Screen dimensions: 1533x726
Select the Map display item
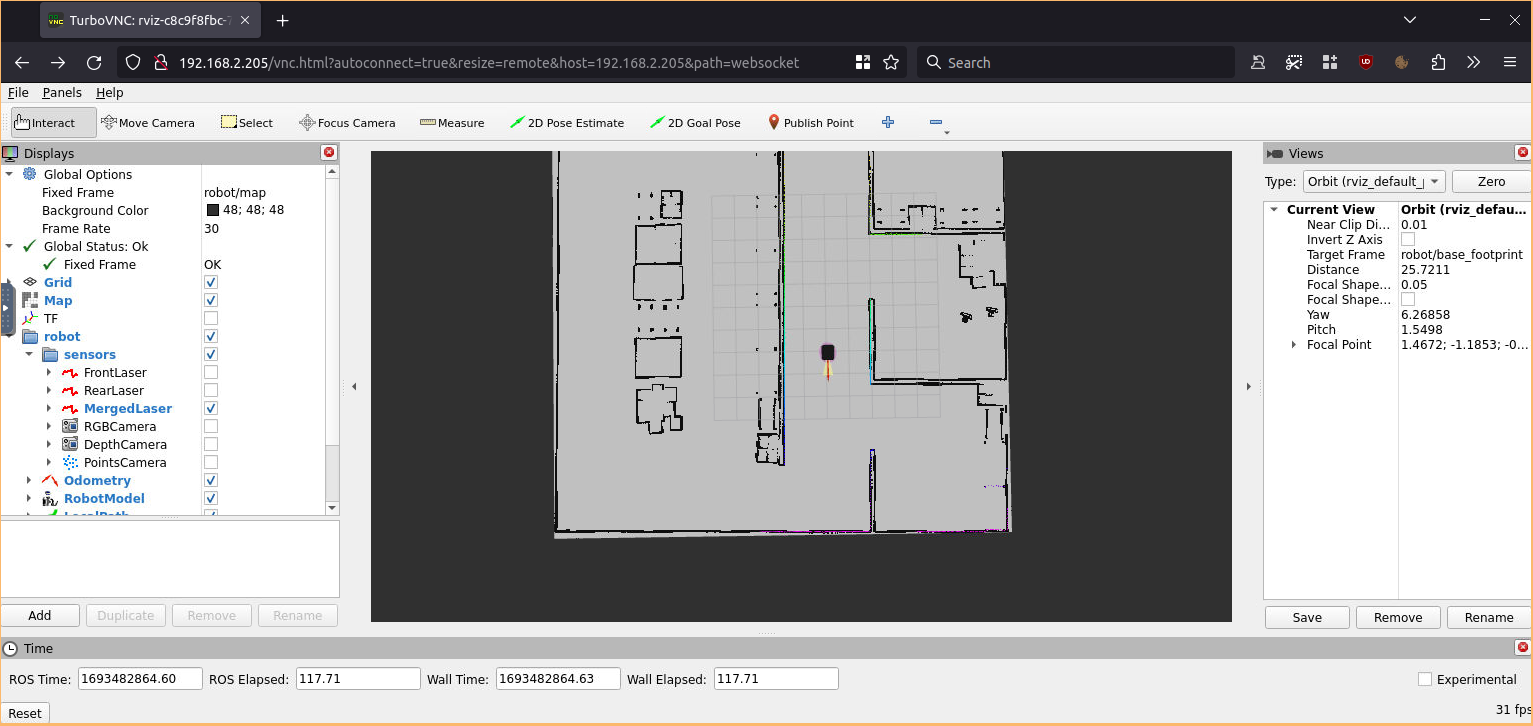click(58, 300)
